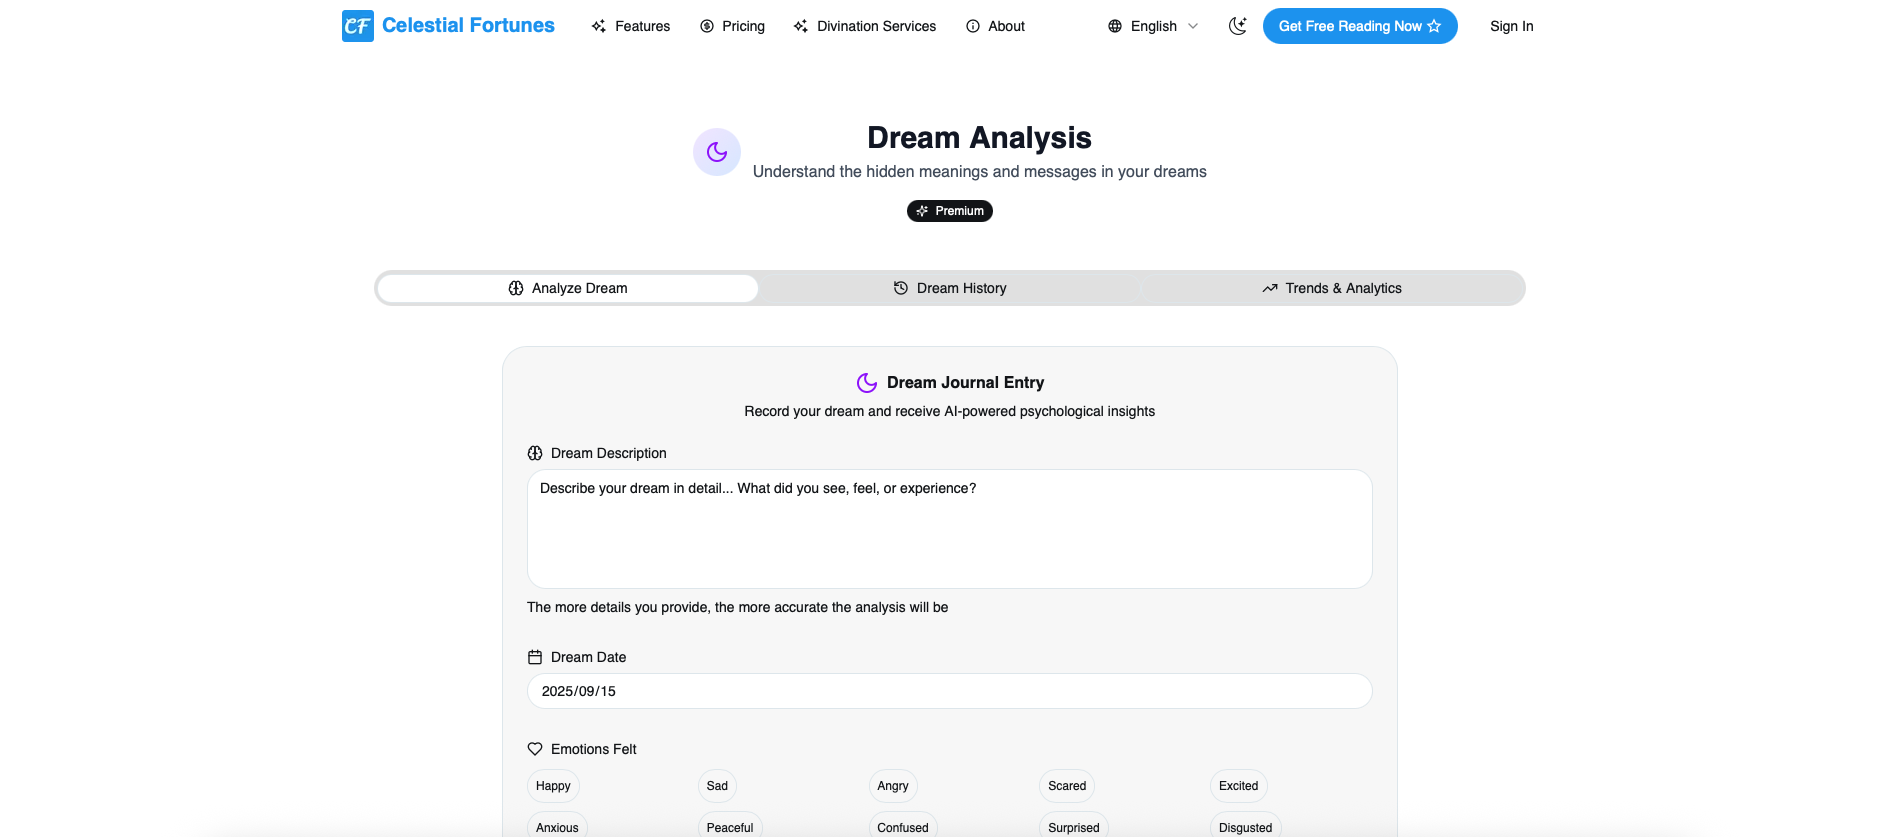Click the sparkle icon beside Features
The height and width of the screenshot is (837, 1899).
pos(599,26)
